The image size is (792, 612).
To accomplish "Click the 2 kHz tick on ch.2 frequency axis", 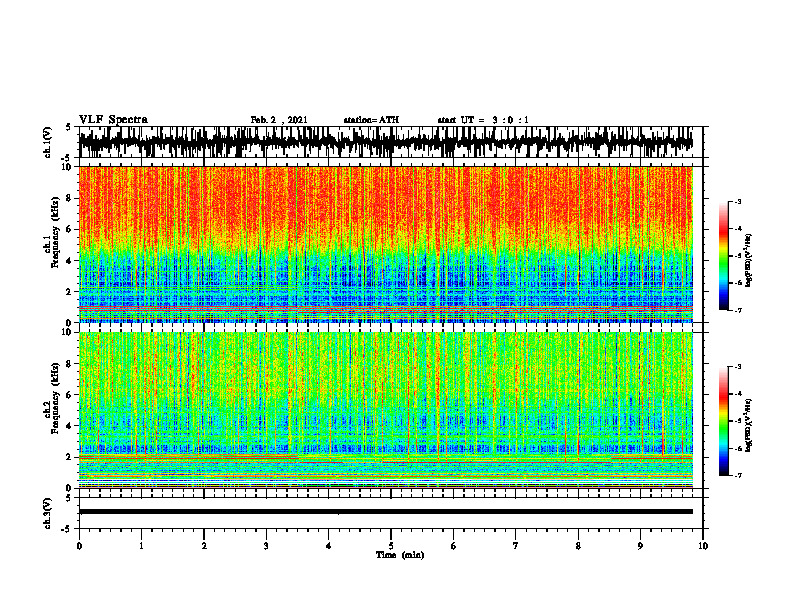I will pos(70,457).
